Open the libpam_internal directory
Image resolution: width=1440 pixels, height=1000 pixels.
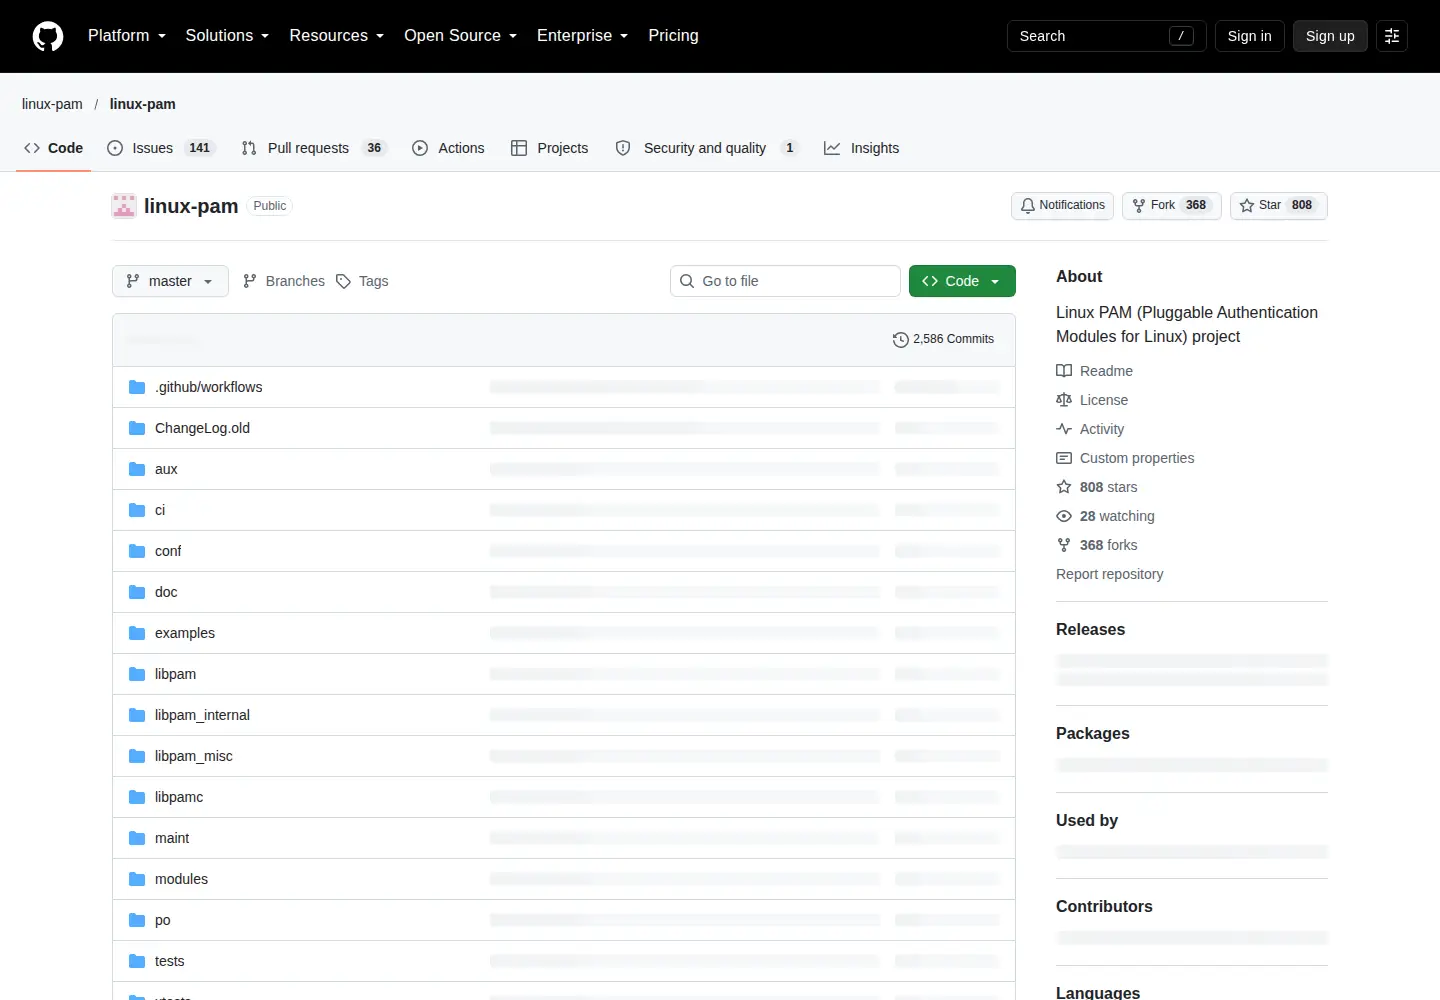tap(202, 715)
